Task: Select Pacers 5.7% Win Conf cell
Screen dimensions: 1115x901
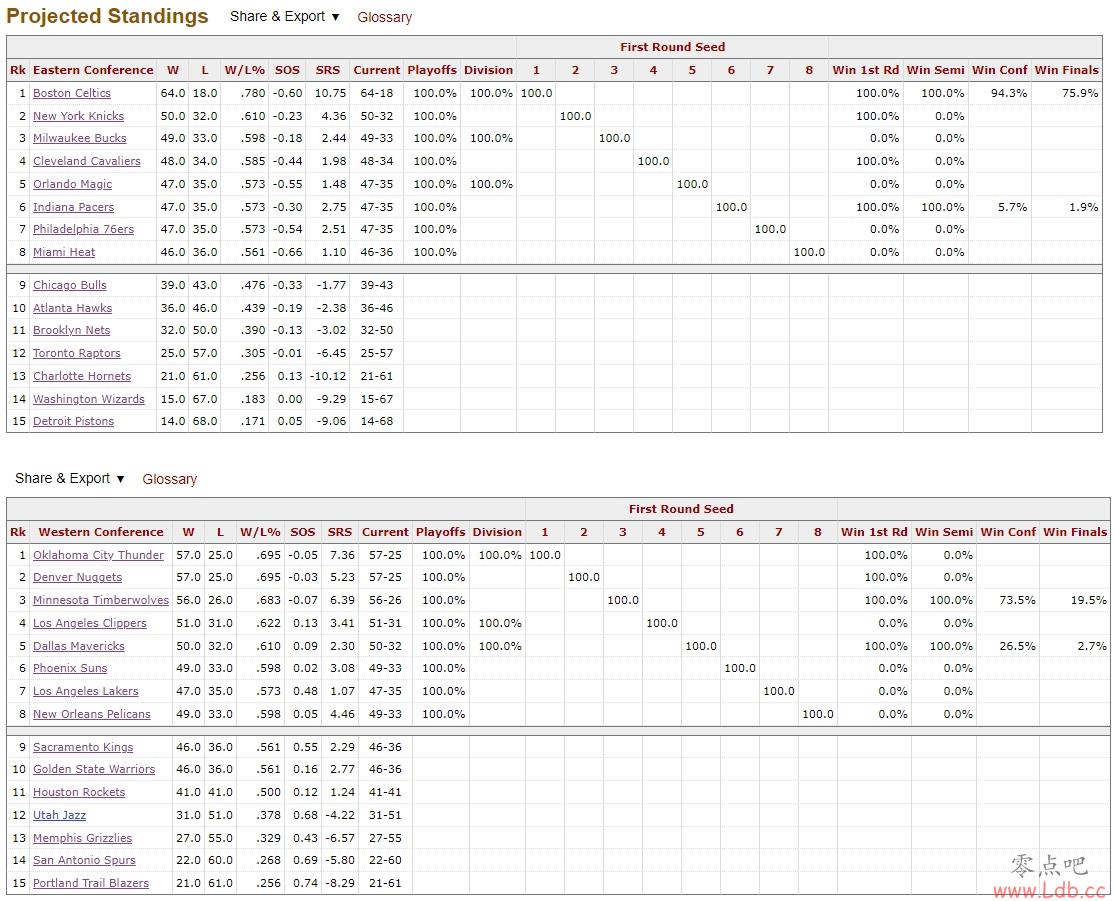Action: (1000, 207)
